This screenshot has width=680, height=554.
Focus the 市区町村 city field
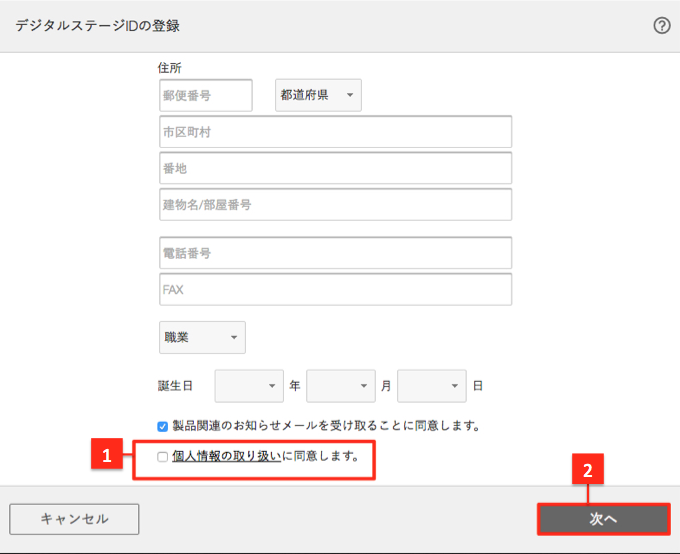tap(335, 131)
